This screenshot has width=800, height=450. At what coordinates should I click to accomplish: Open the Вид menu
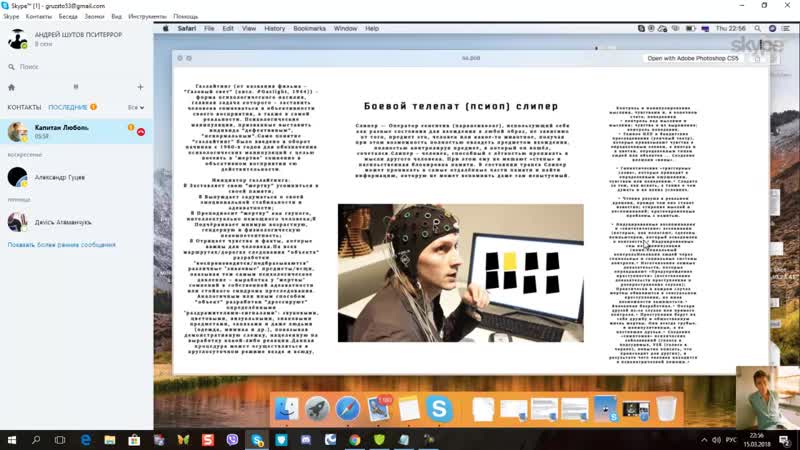coord(116,16)
